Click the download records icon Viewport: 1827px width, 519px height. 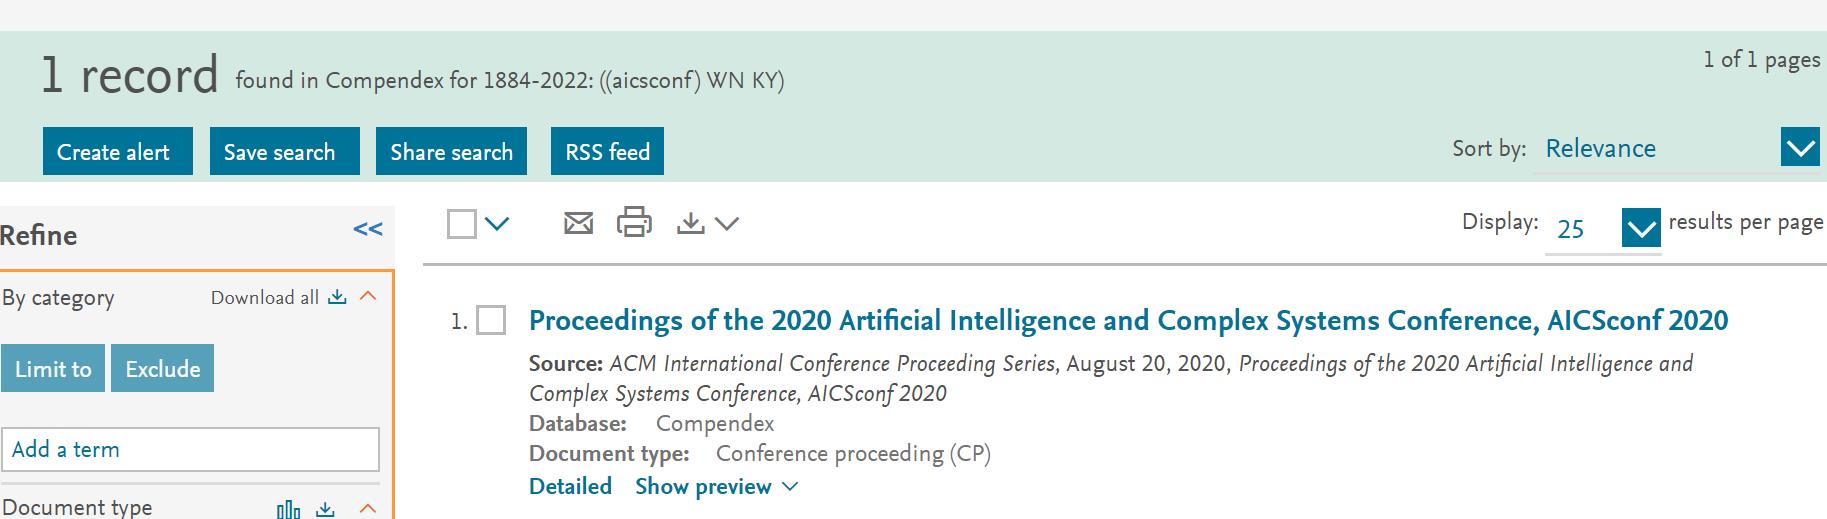pyautogui.click(x=690, y=223)
